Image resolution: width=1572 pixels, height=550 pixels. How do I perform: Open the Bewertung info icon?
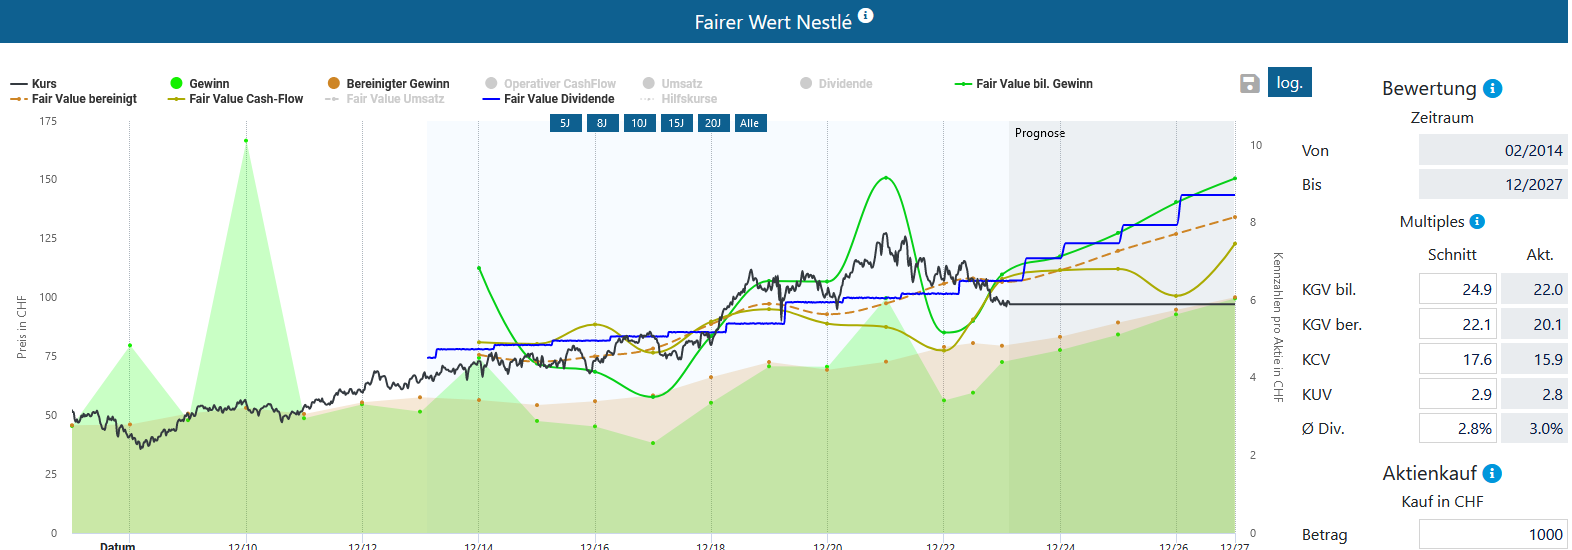(1493, 88)
